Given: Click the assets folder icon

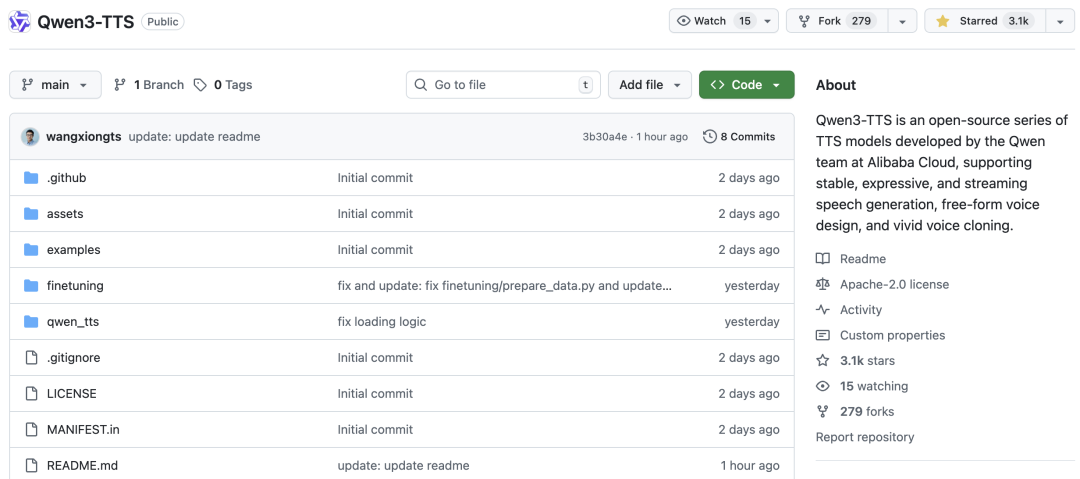Looking at the screenshot, I should tap(30, 214).
